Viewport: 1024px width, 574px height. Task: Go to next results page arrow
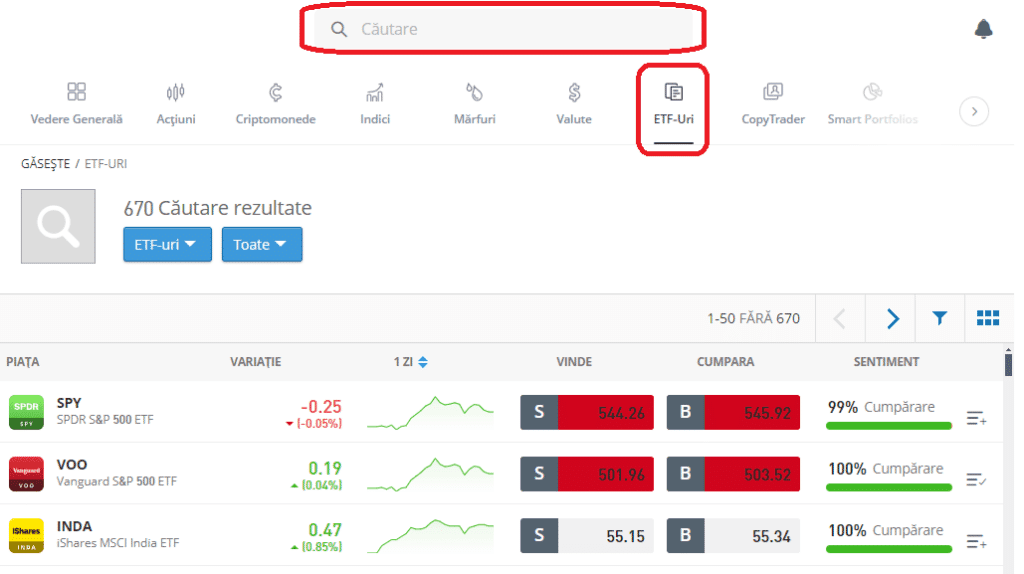(892, 318)
